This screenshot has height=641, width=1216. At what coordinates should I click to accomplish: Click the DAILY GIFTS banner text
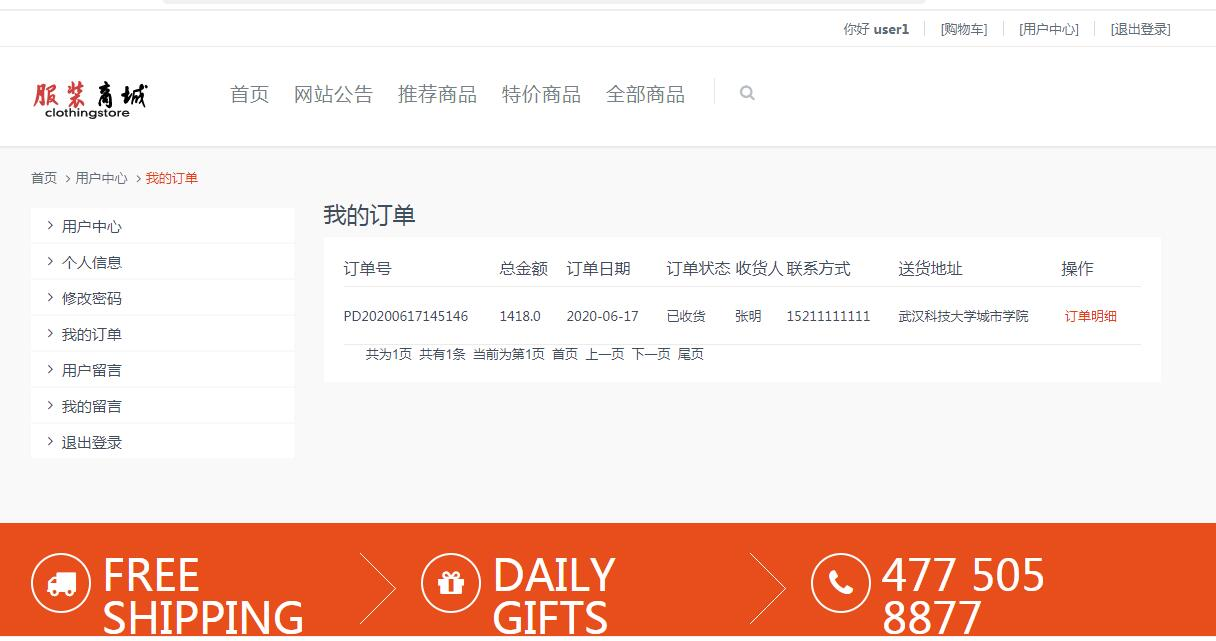point(554,597)
